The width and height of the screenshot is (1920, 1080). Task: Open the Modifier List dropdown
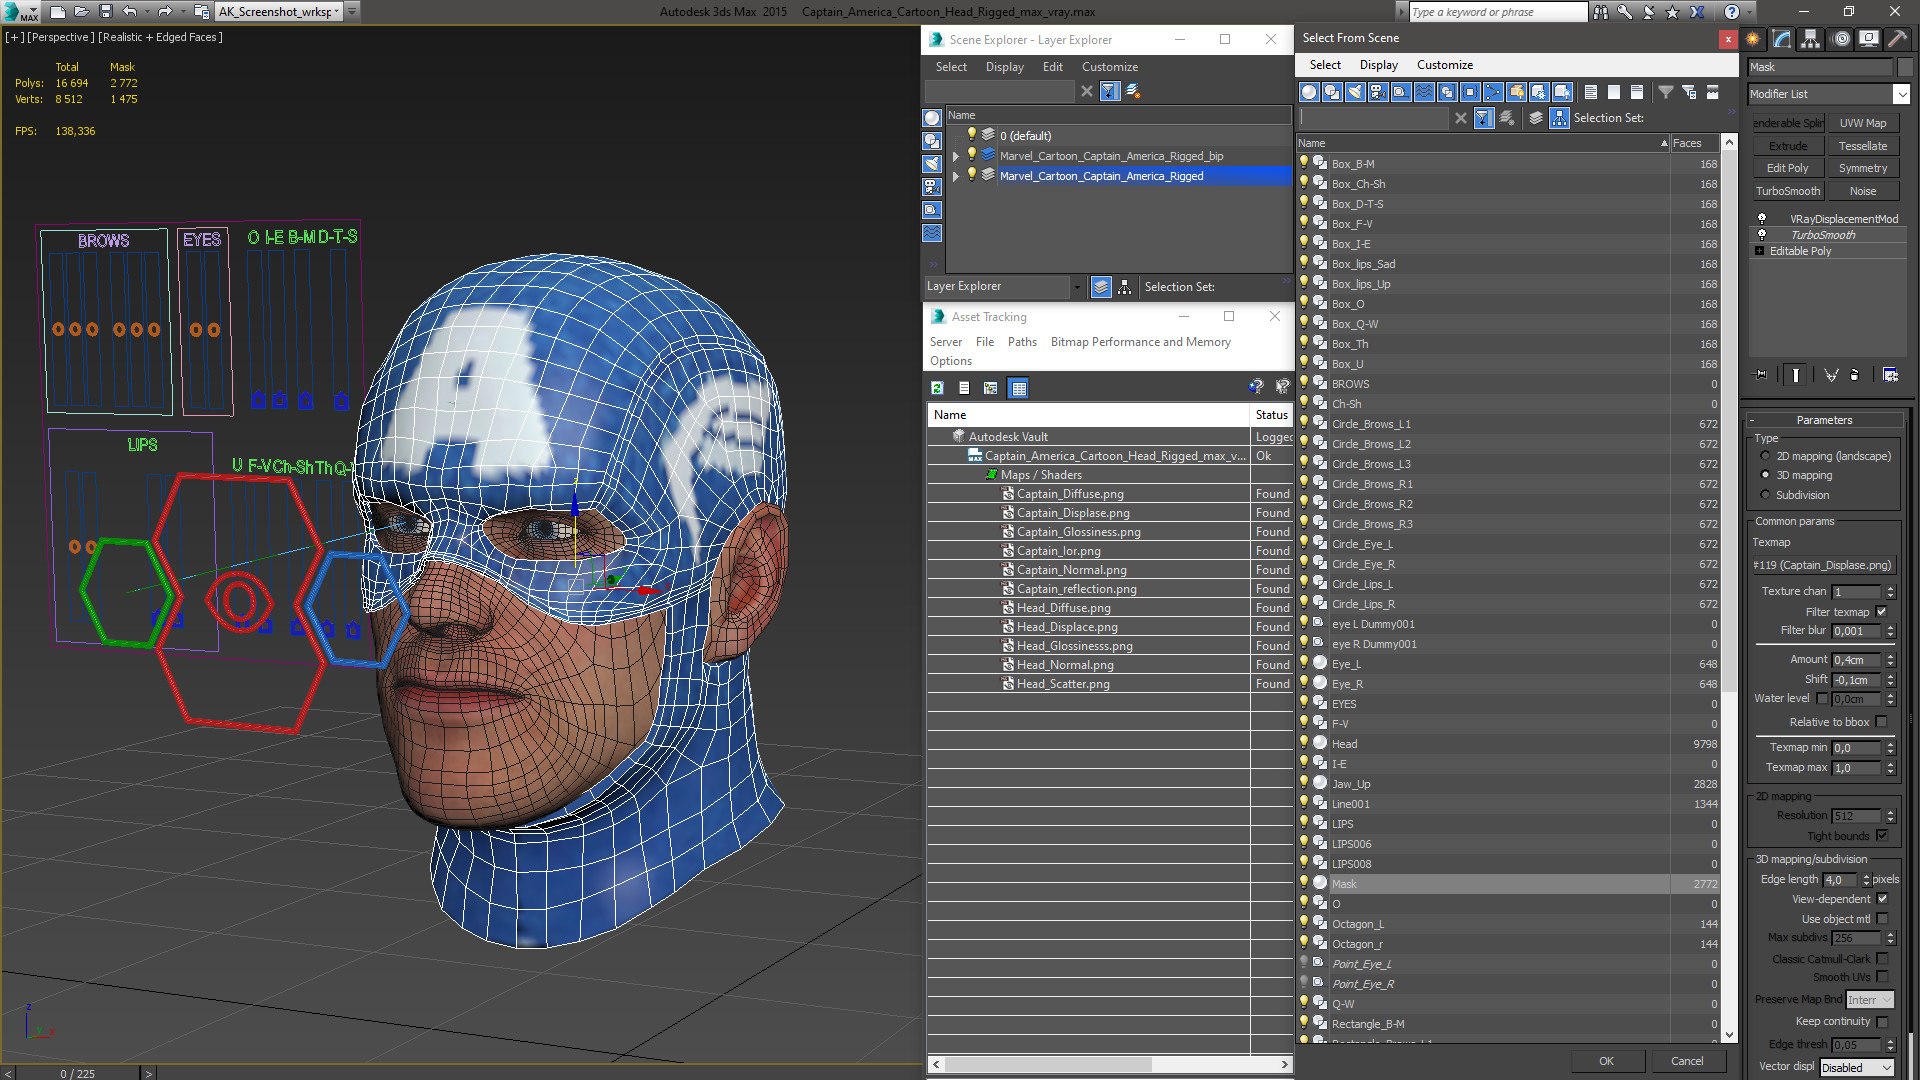point(1901,94)
